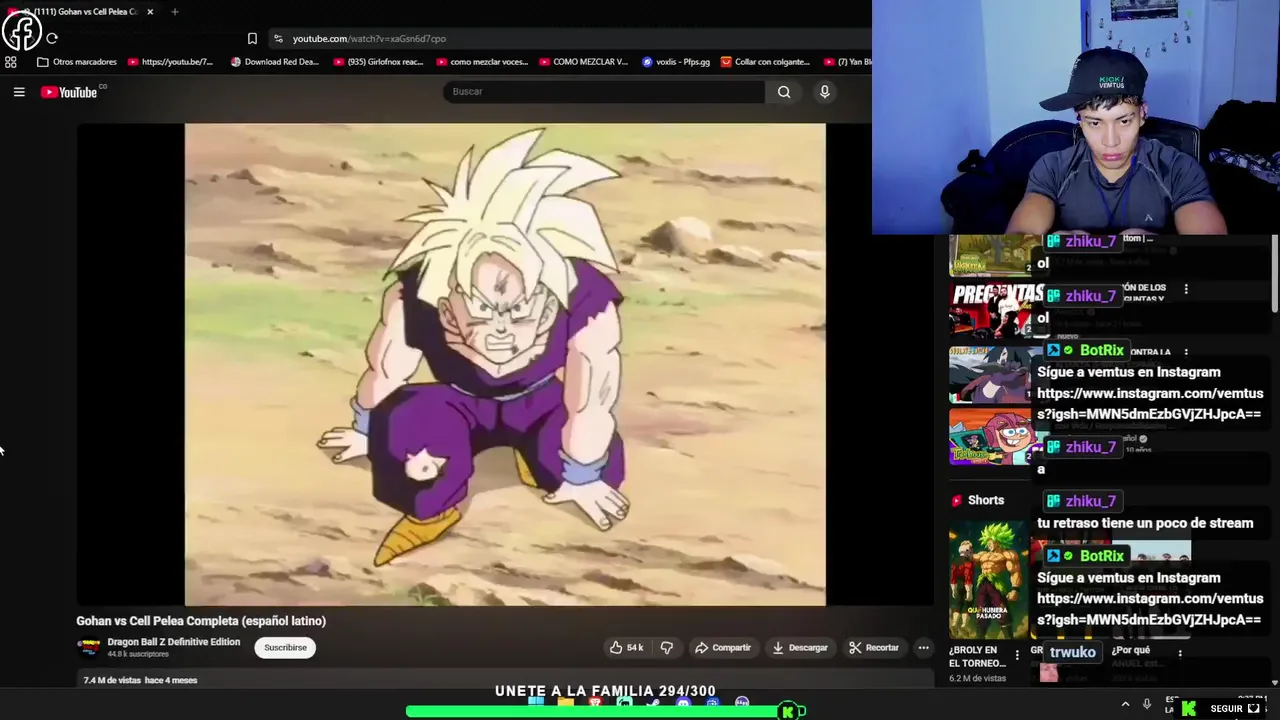Subscribe using the Suscribirse button
Image resolution: width=1280 pixels, height=720 pixels.
pos(285,648)
